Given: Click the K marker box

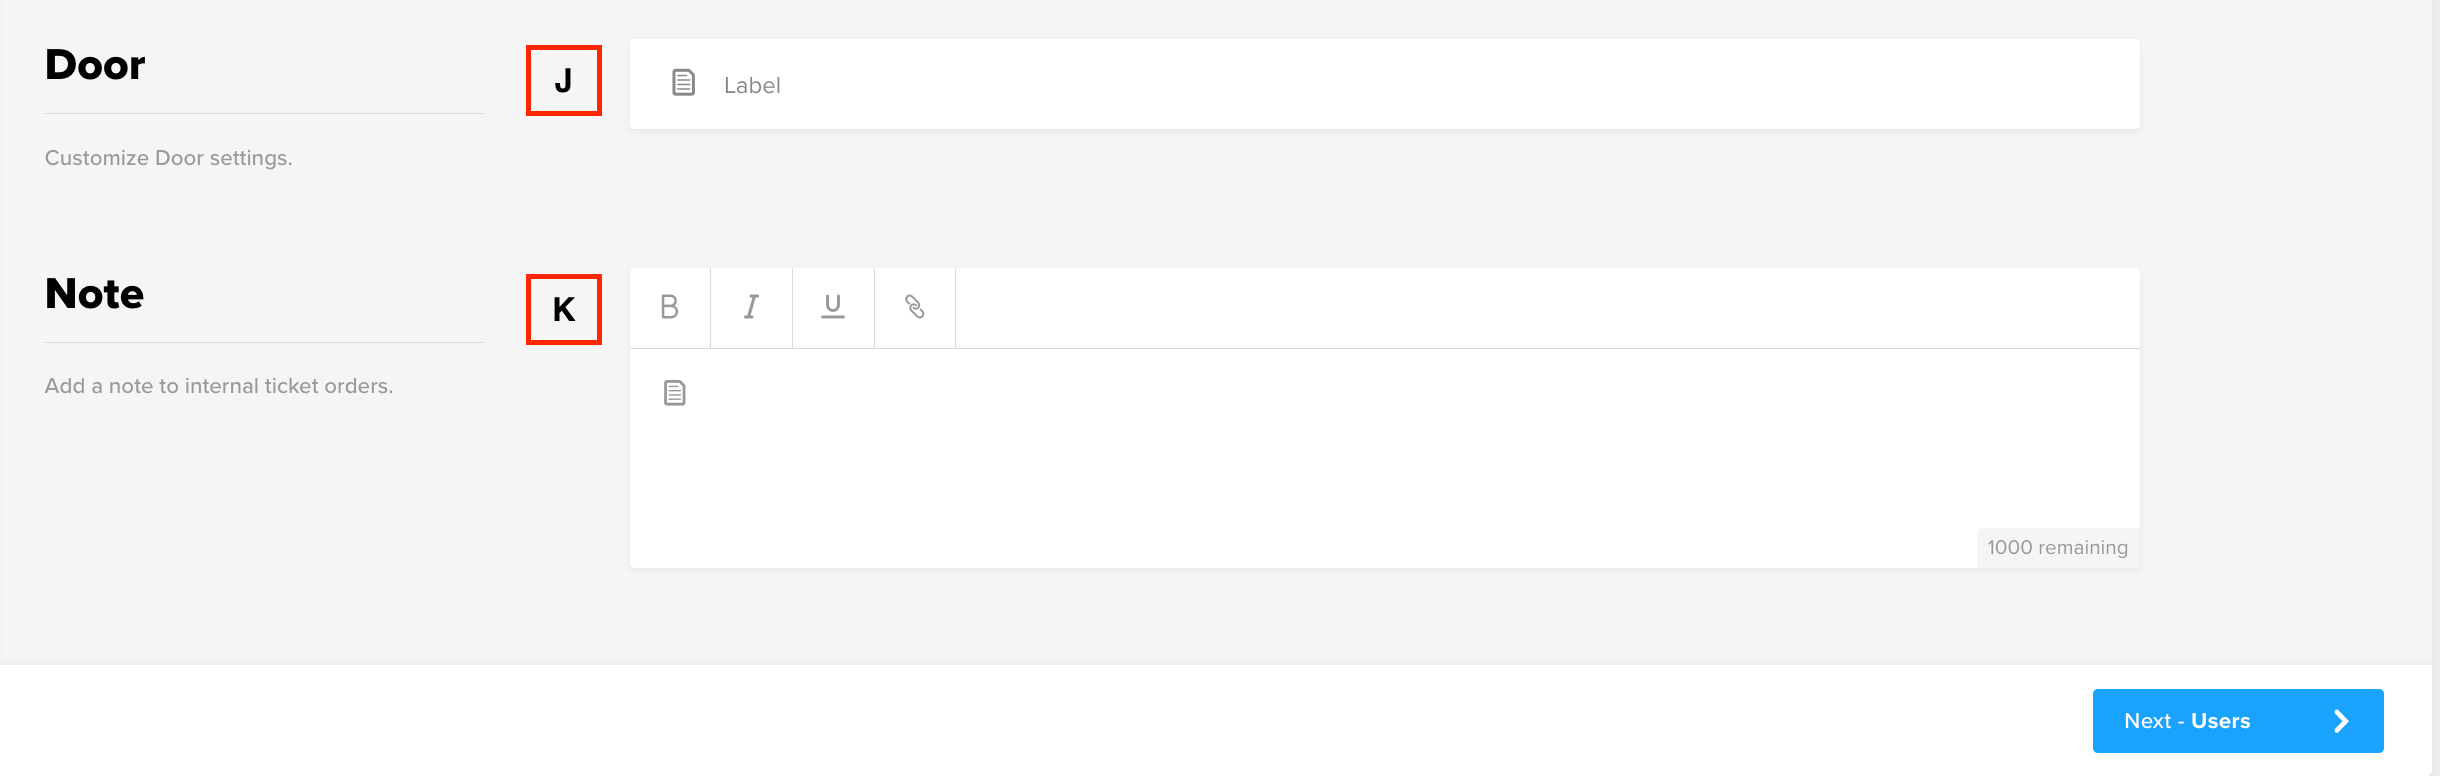Looking at the screenshot, I should click(564, 309).
